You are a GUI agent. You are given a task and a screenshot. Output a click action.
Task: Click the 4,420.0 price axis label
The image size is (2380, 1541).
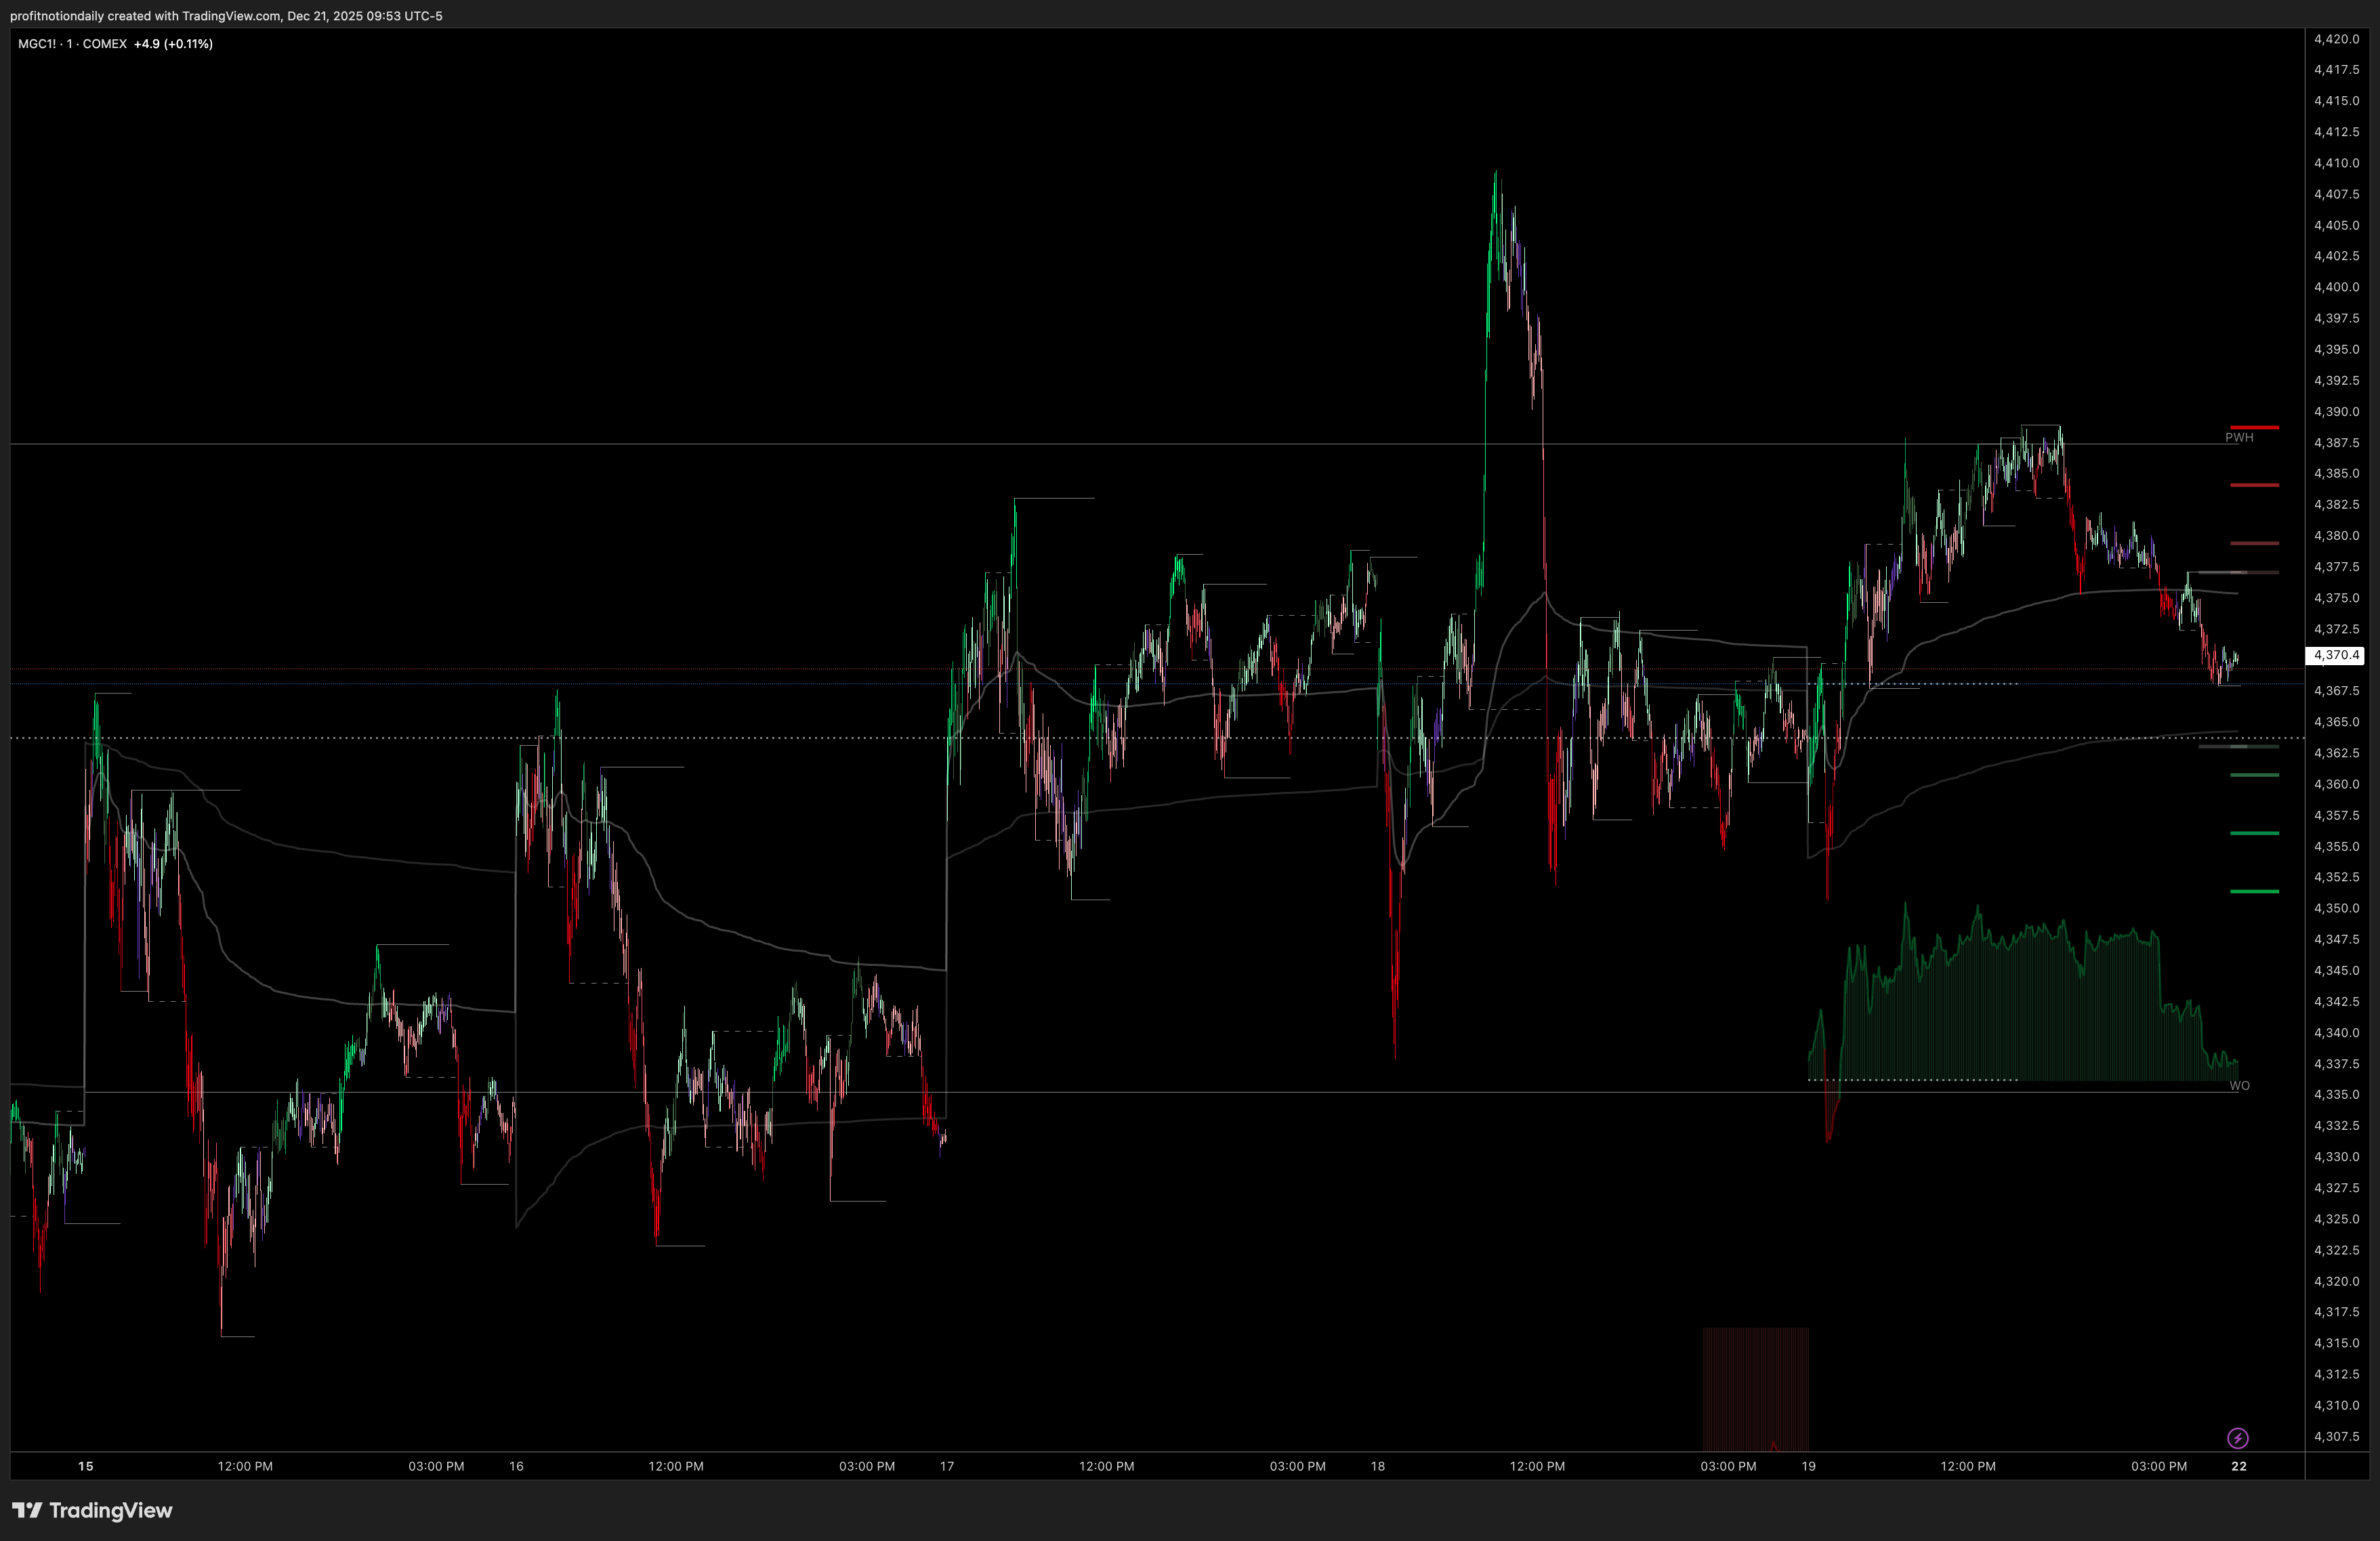click(x=2336, y=39)
